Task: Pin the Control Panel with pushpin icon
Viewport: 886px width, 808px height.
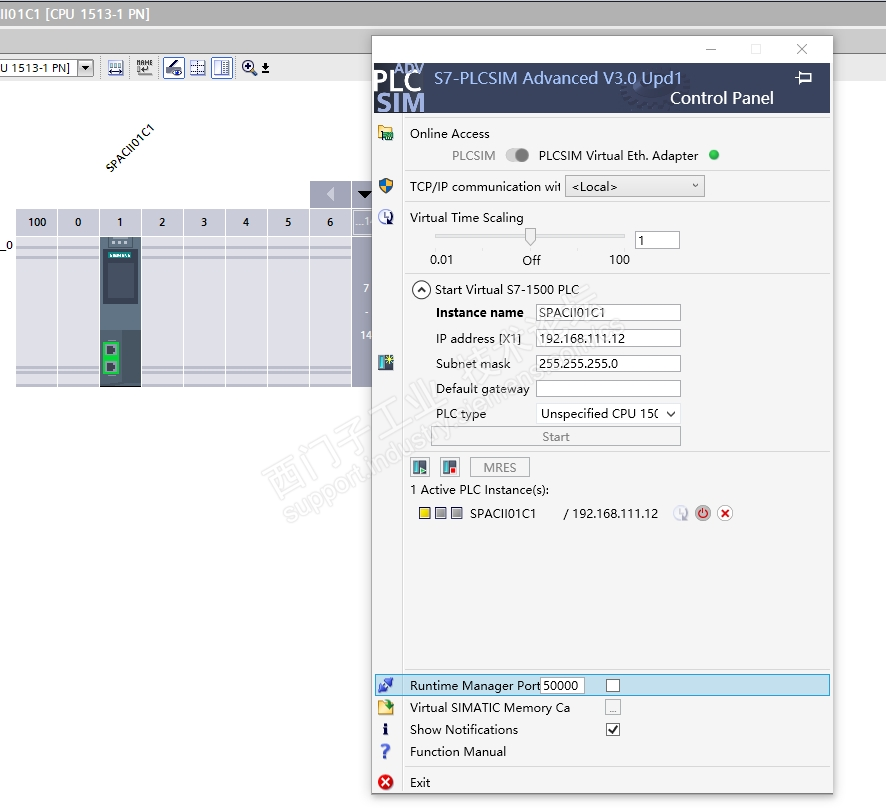Action: 804,77
